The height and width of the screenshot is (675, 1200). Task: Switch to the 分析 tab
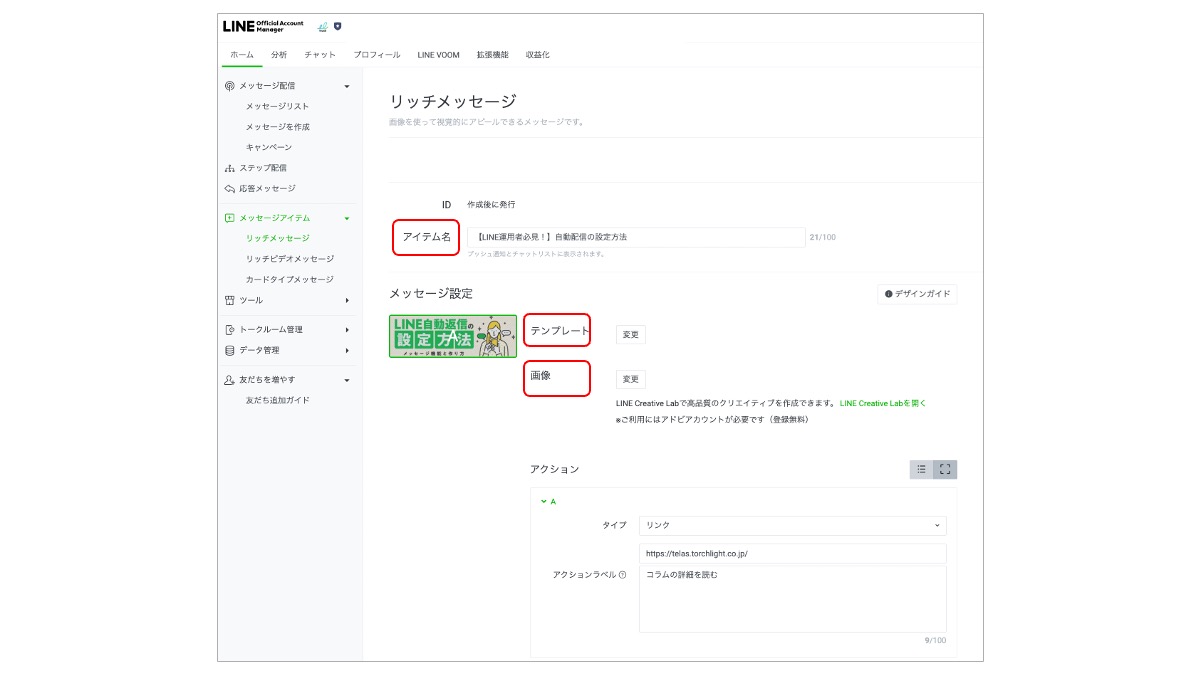coord(279,55)
